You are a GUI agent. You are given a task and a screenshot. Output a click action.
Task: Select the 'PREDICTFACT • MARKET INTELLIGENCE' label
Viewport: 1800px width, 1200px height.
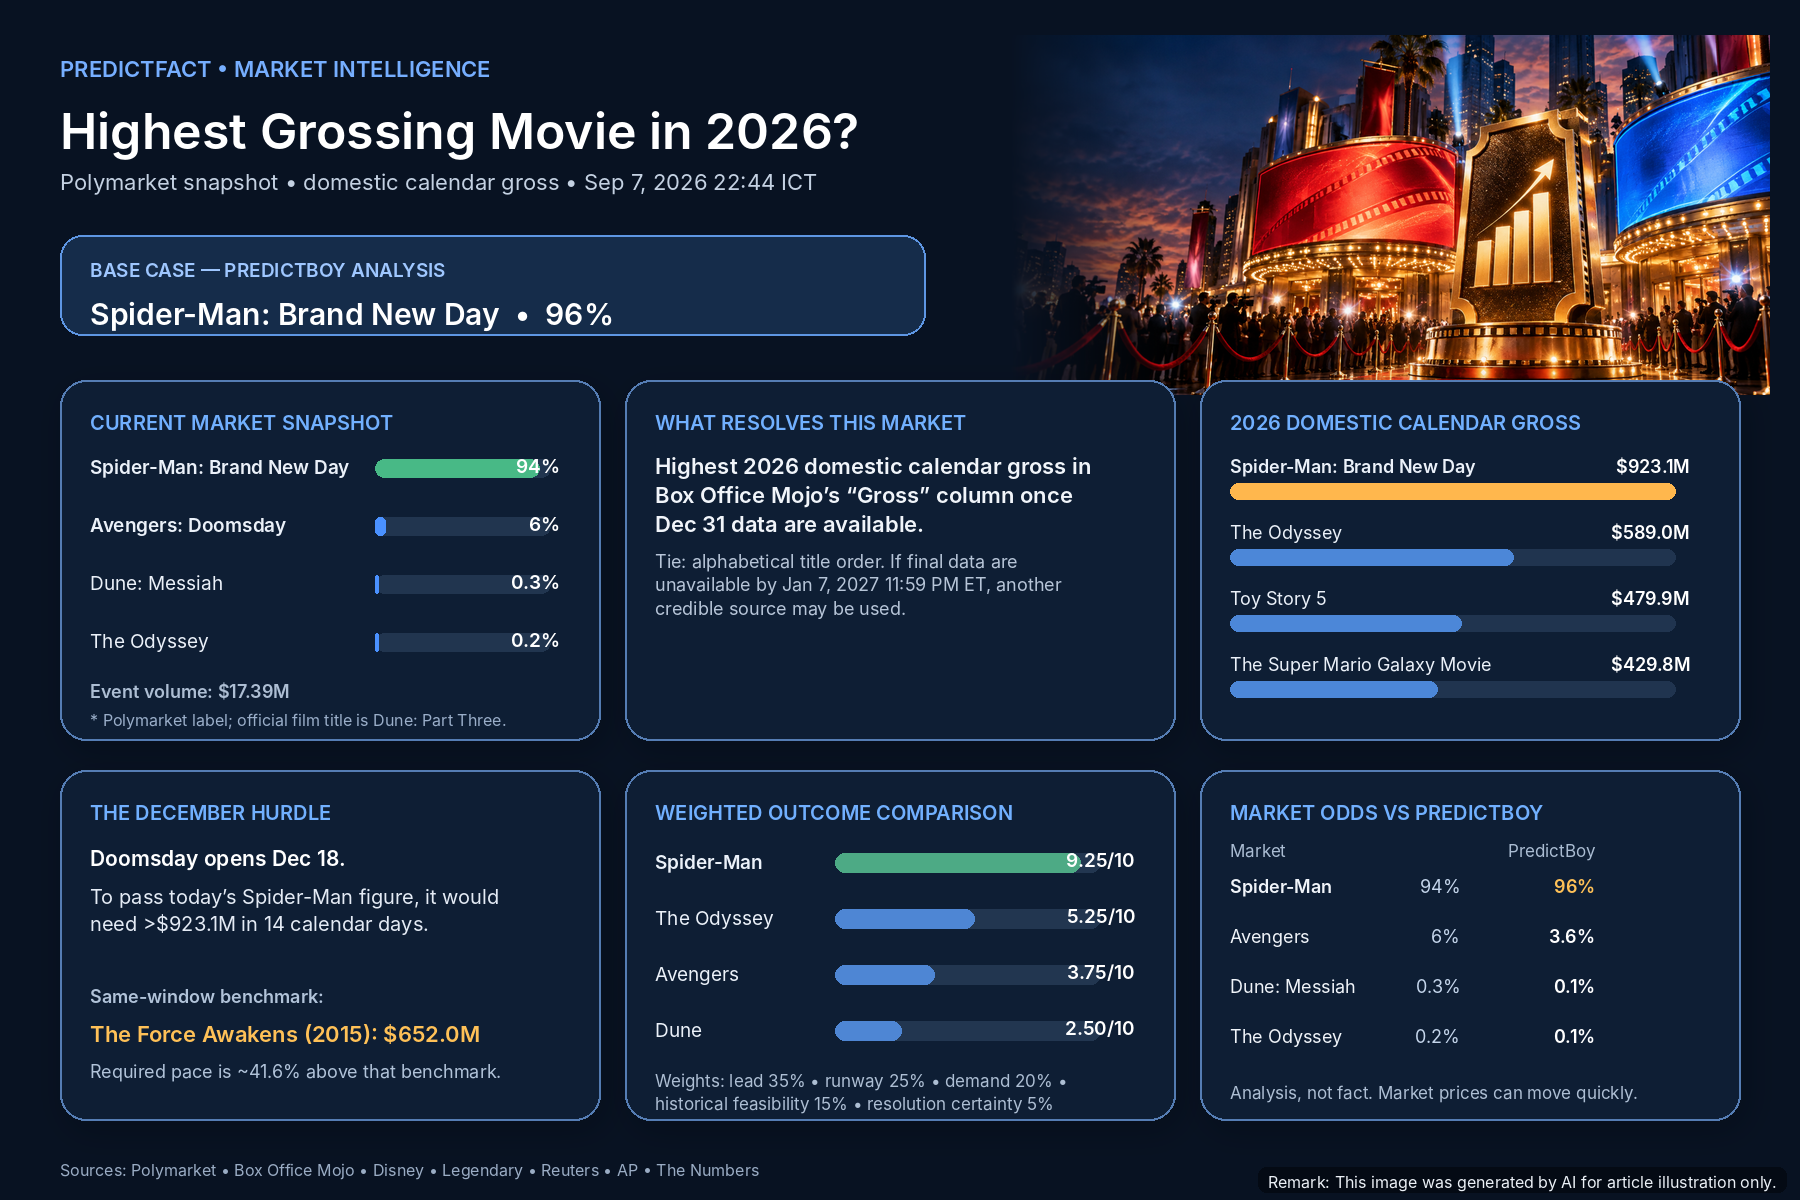coord(275,70)
